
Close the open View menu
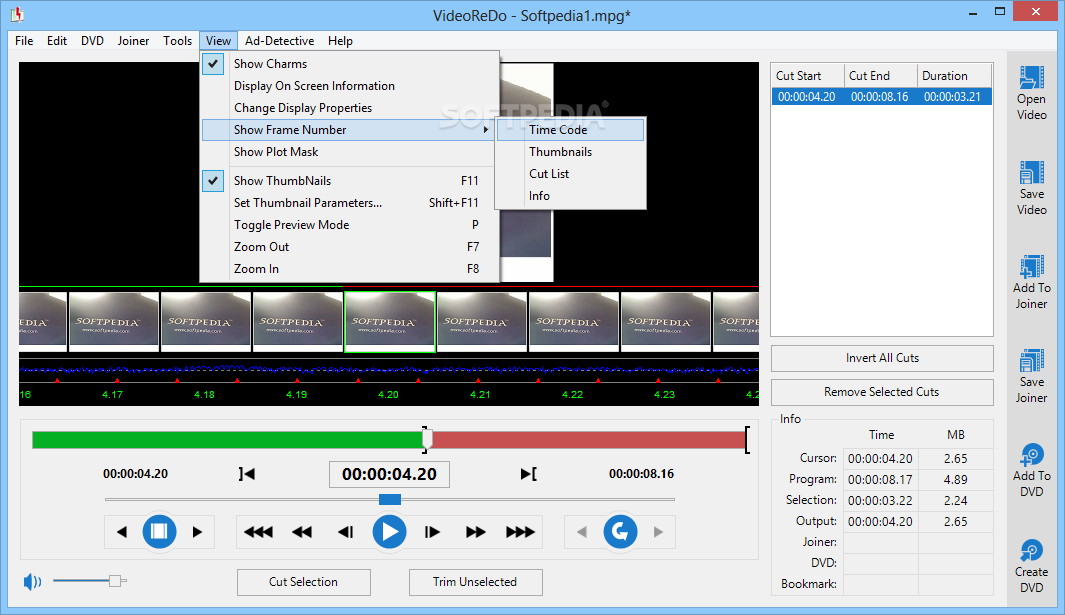pos(218,41)
